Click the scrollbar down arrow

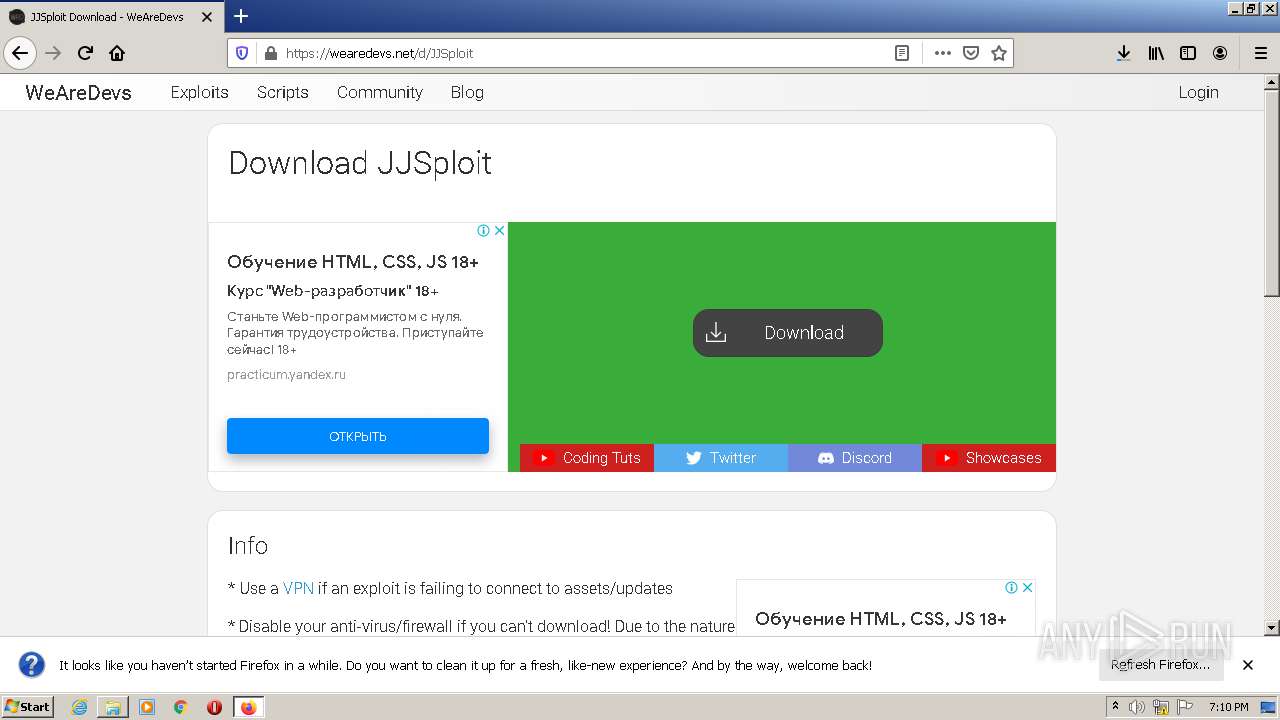tap(1271, 627)
